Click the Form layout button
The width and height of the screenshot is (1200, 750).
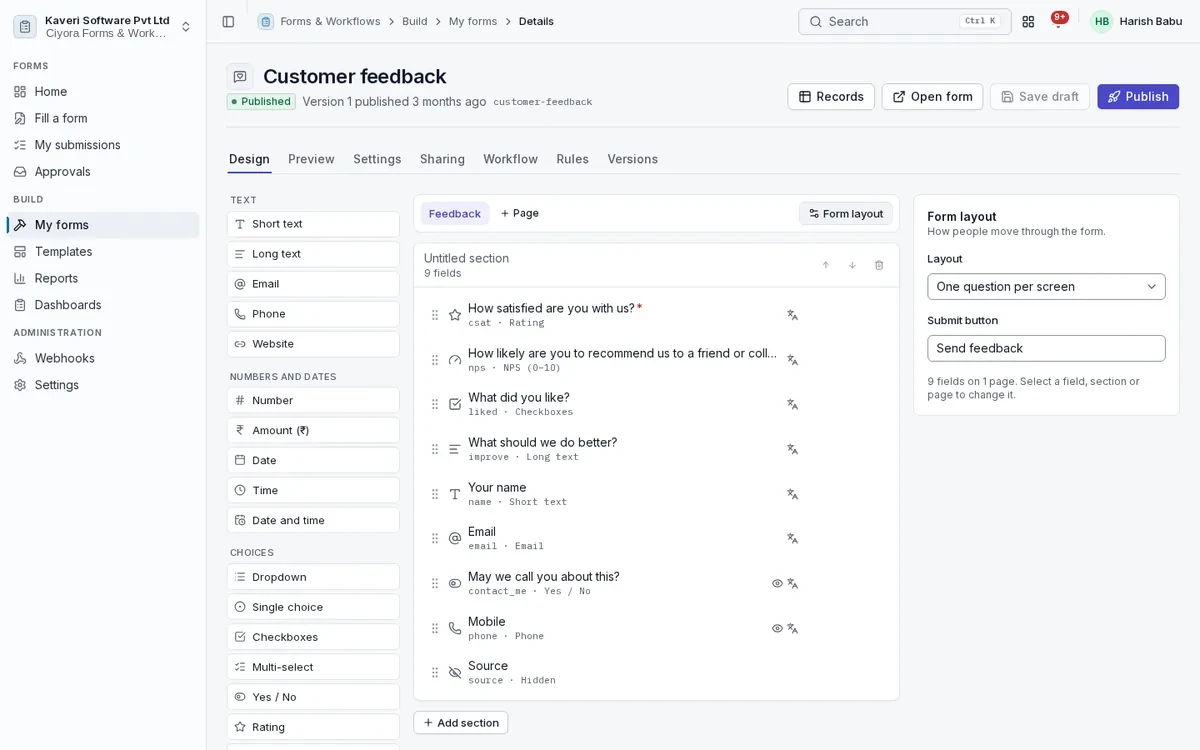click(x=846, y=214)
